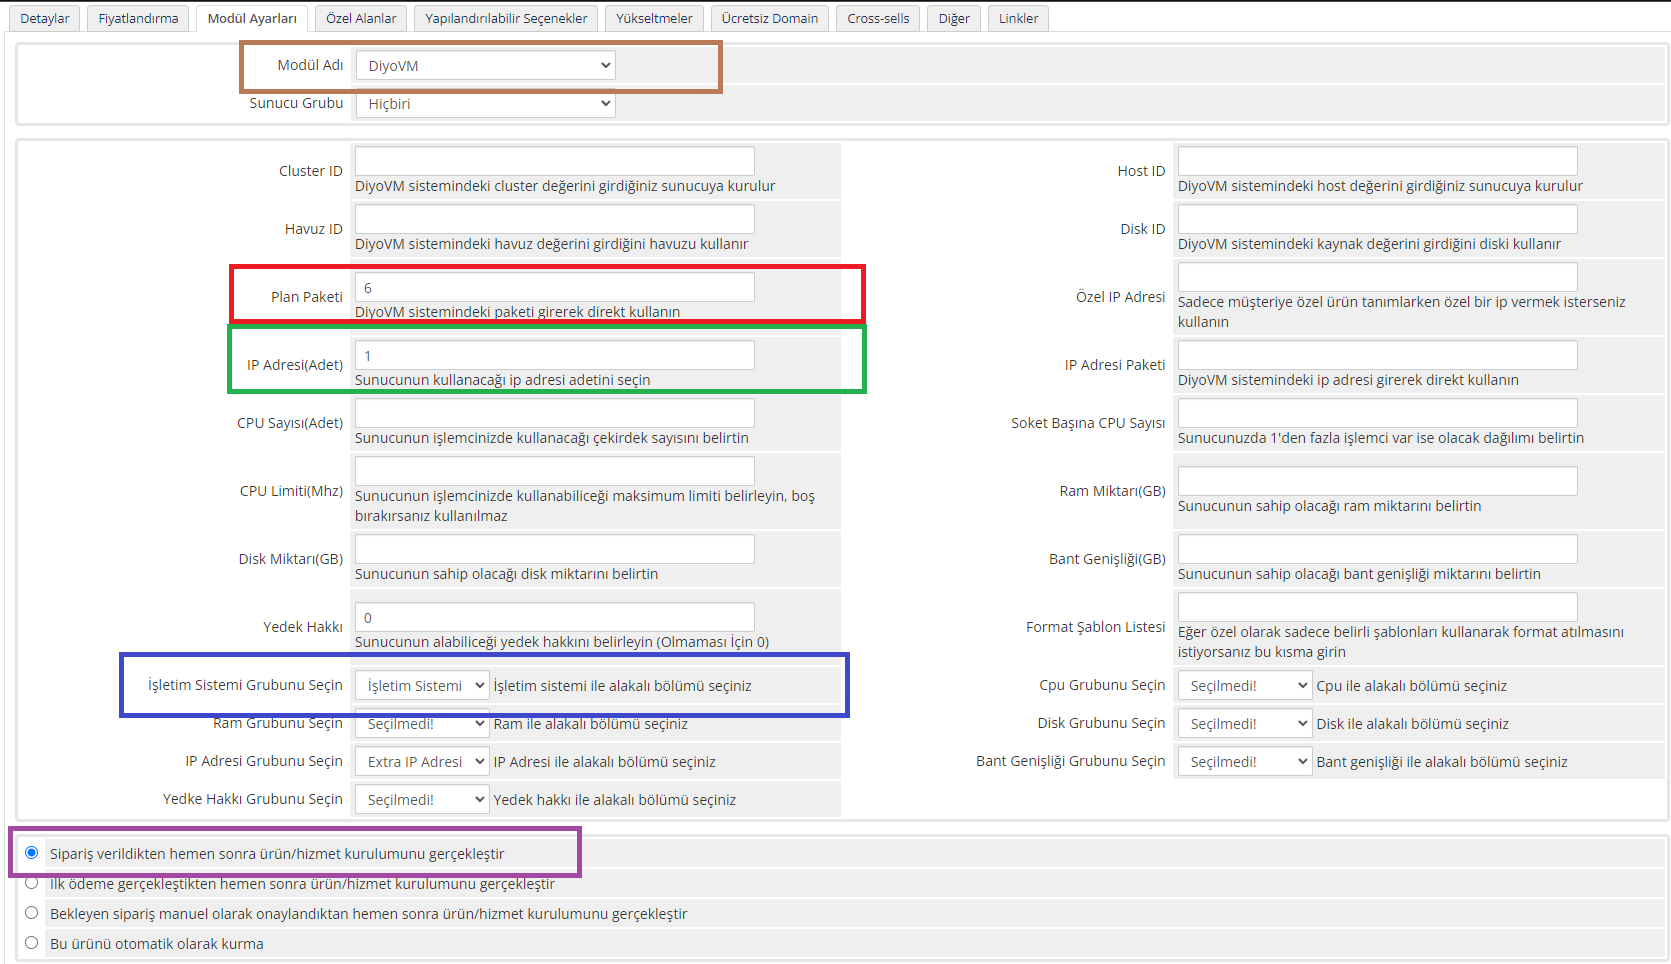The image size is (1671, 964).
Task: Open IP Adresi Grubunu Seçin dropdown
Action: [x=421, y=761]
